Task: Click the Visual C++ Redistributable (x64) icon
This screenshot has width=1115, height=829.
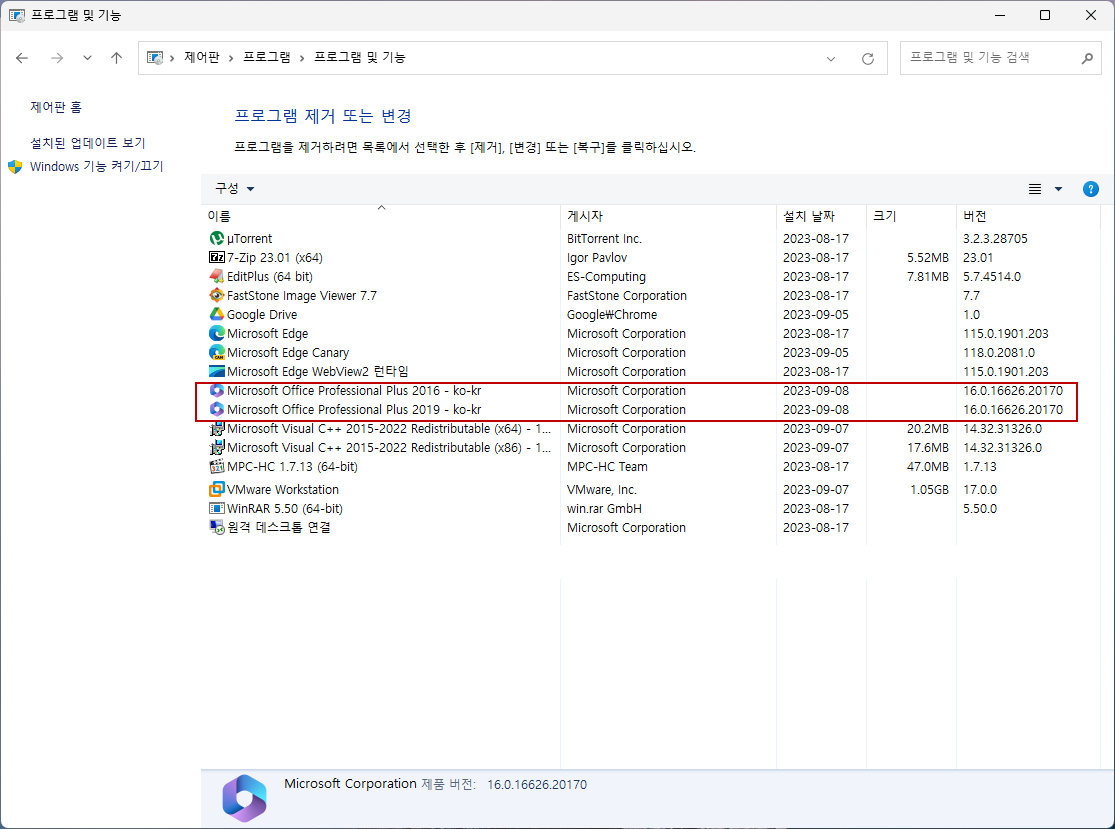Action: (x=217, y=429)
